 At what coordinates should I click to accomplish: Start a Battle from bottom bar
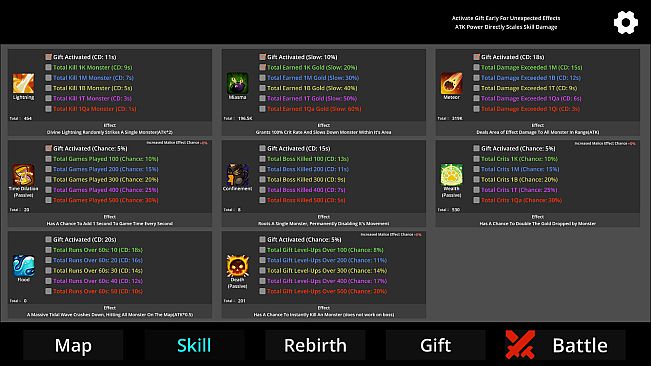[x=565, y=345]
